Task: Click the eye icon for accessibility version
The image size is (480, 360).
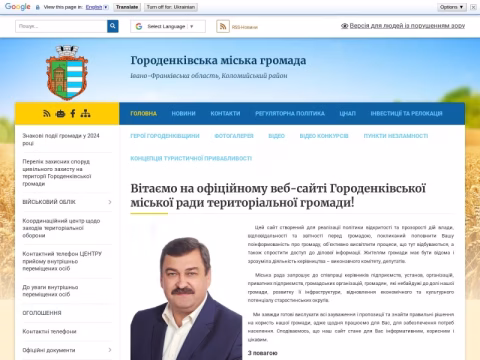Action: click(344, 26)
